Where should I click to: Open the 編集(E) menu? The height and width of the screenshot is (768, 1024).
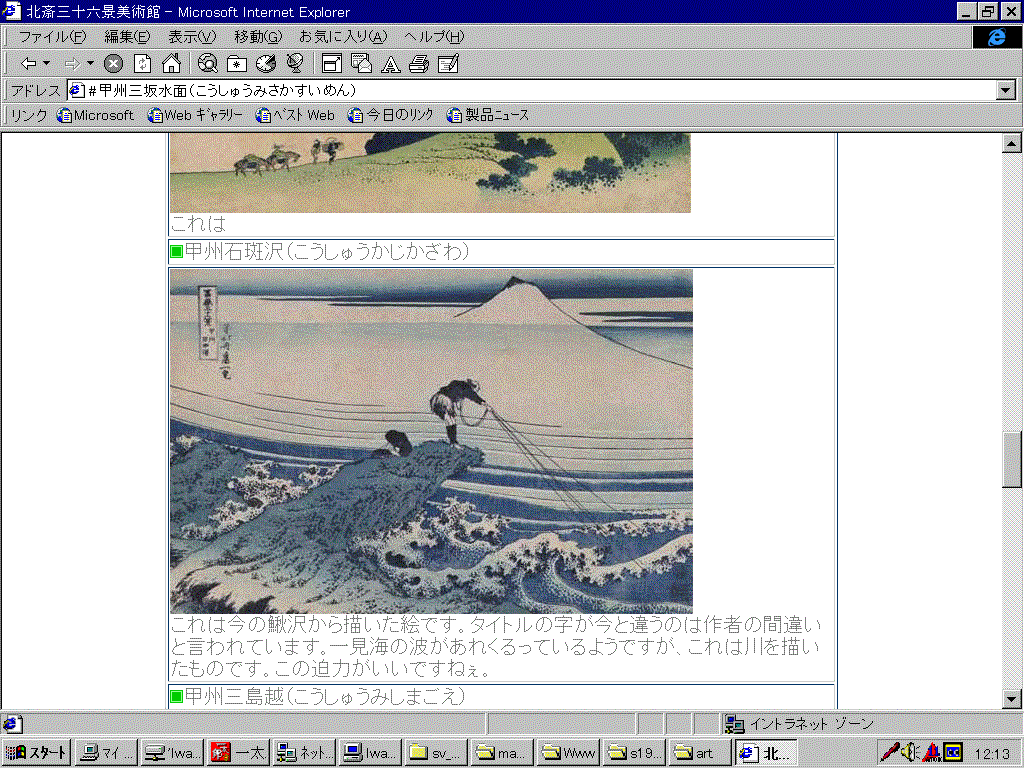(127, 37)
